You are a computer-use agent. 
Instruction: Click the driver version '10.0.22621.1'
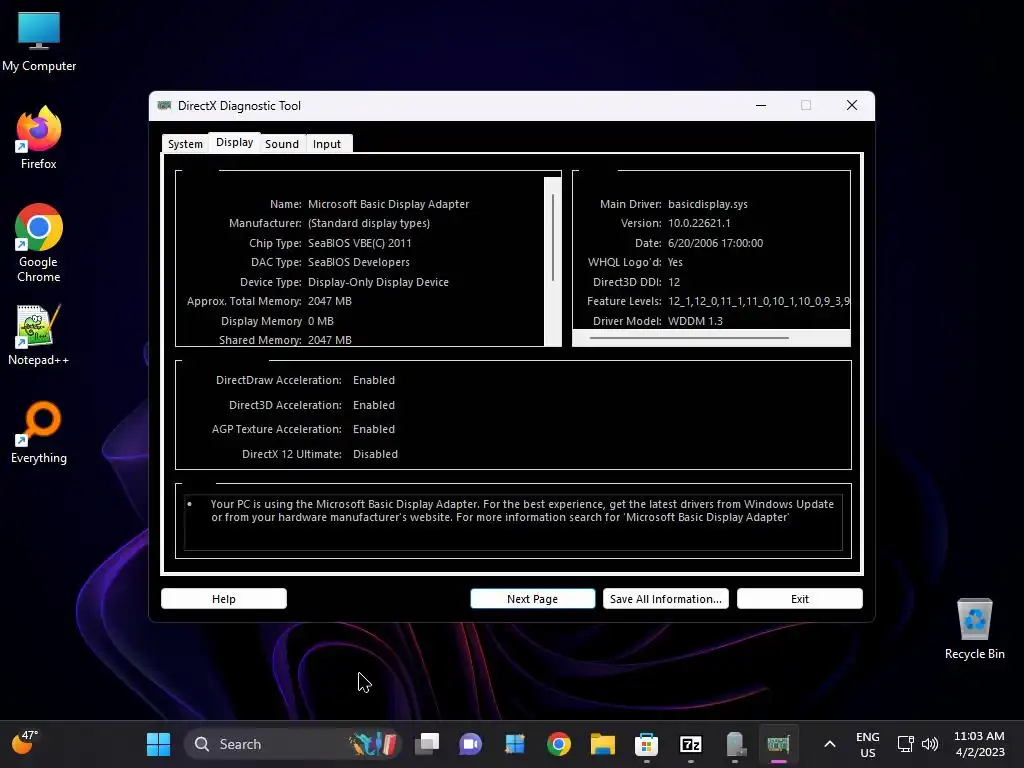tap(699, 223)
